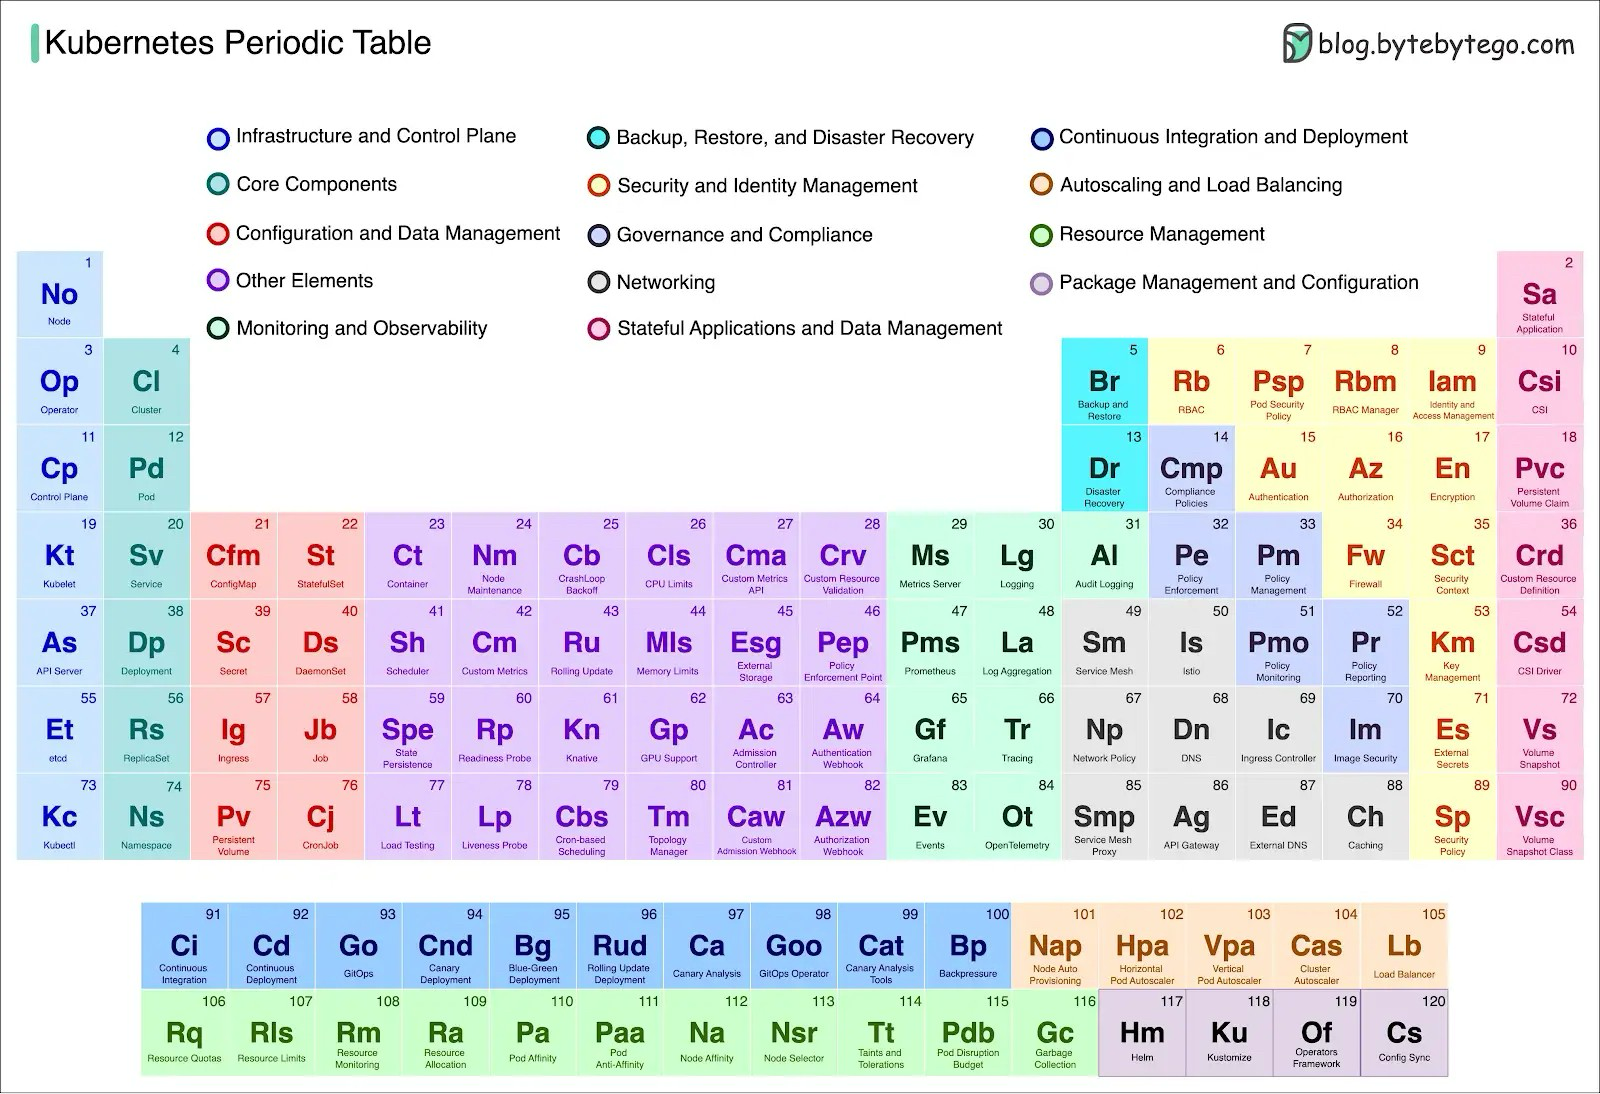The width and height of the screenshot is (1600, 1094).
Task: Select the Autoscaling and Load Balancing legend label
Action: click(1201, 185)
